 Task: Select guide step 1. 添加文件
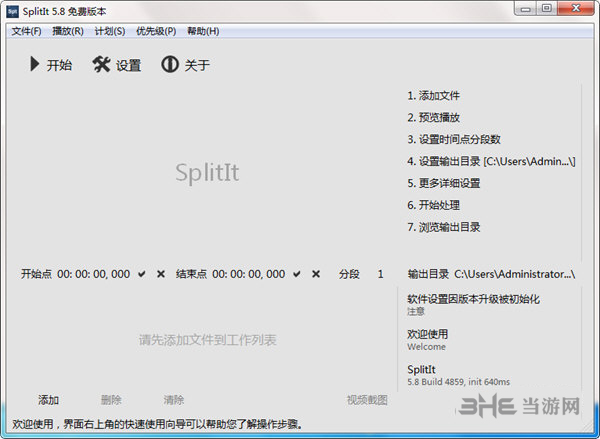434,96
